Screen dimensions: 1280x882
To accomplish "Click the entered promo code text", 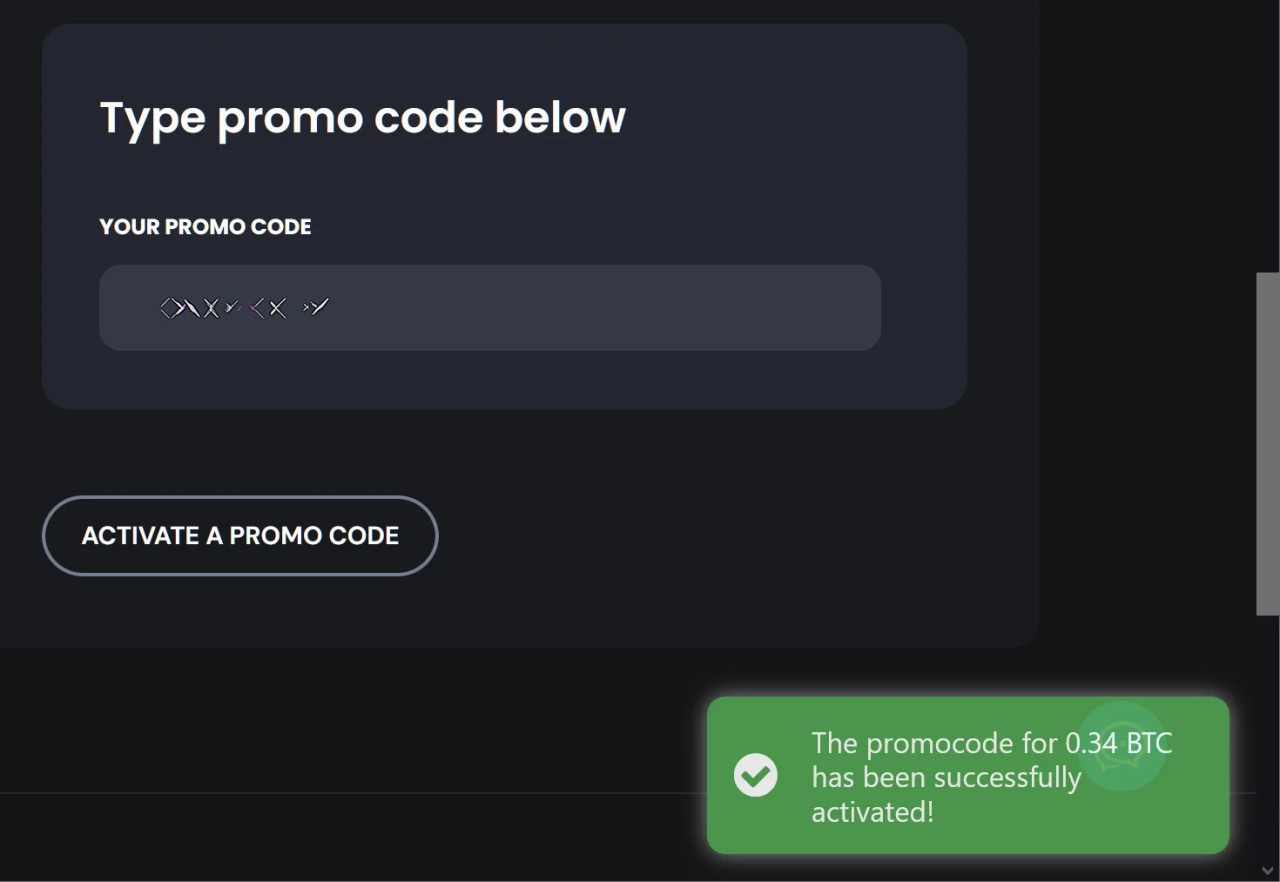I will point(244,308).
